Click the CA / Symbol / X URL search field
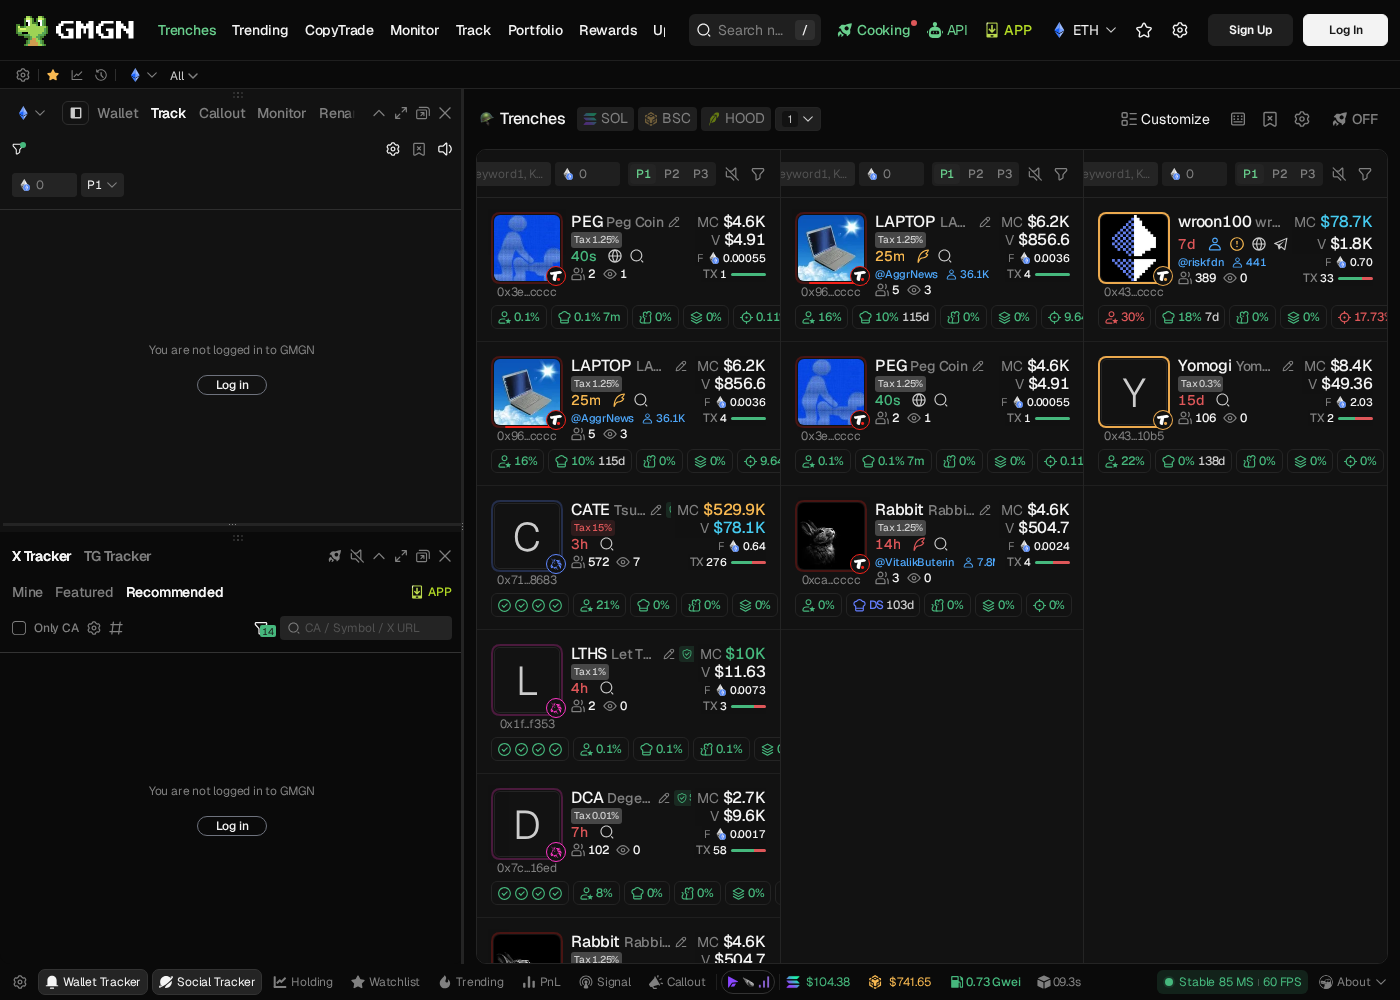Viewport: 1400px width, 1000px height. pyautogui.click(x=366, y=628)
